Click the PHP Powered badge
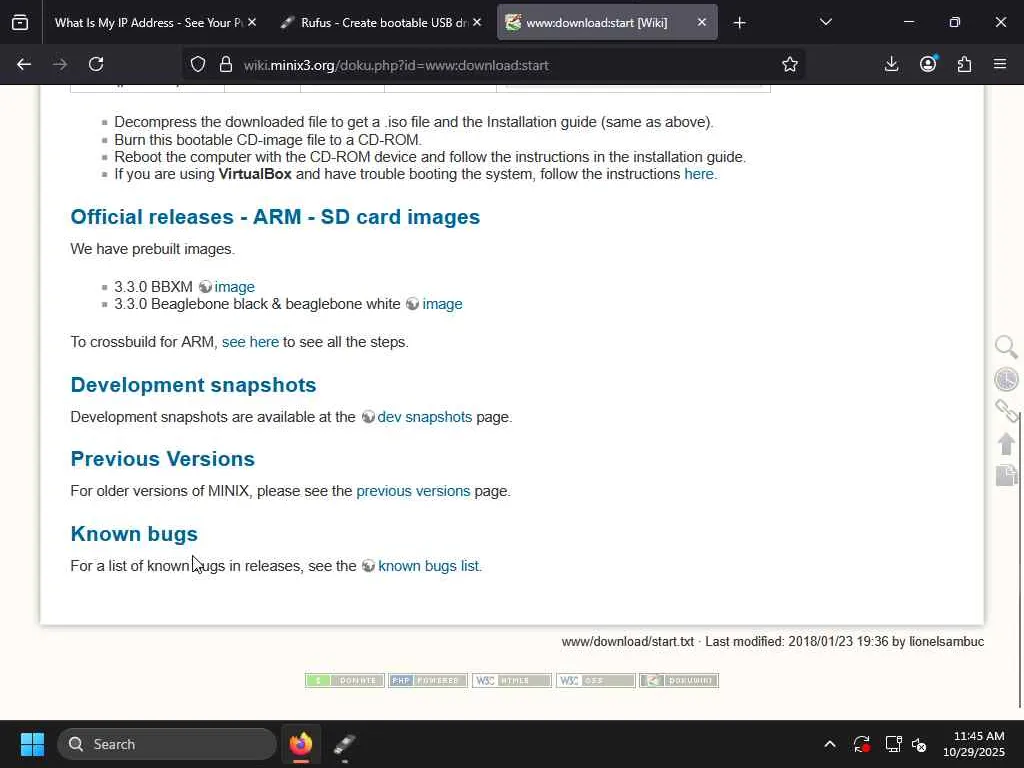1024x768 pixels. point(428,680)
